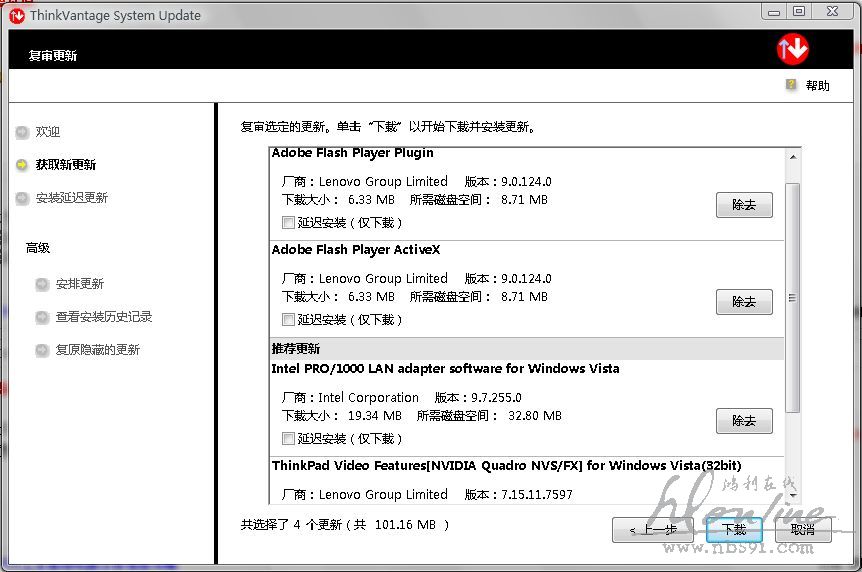Remove Adobe Flash Player Plugin with 除去
The height and width of the screenshot is (572, 862).
pyautogui.click(x=744, y=205)
